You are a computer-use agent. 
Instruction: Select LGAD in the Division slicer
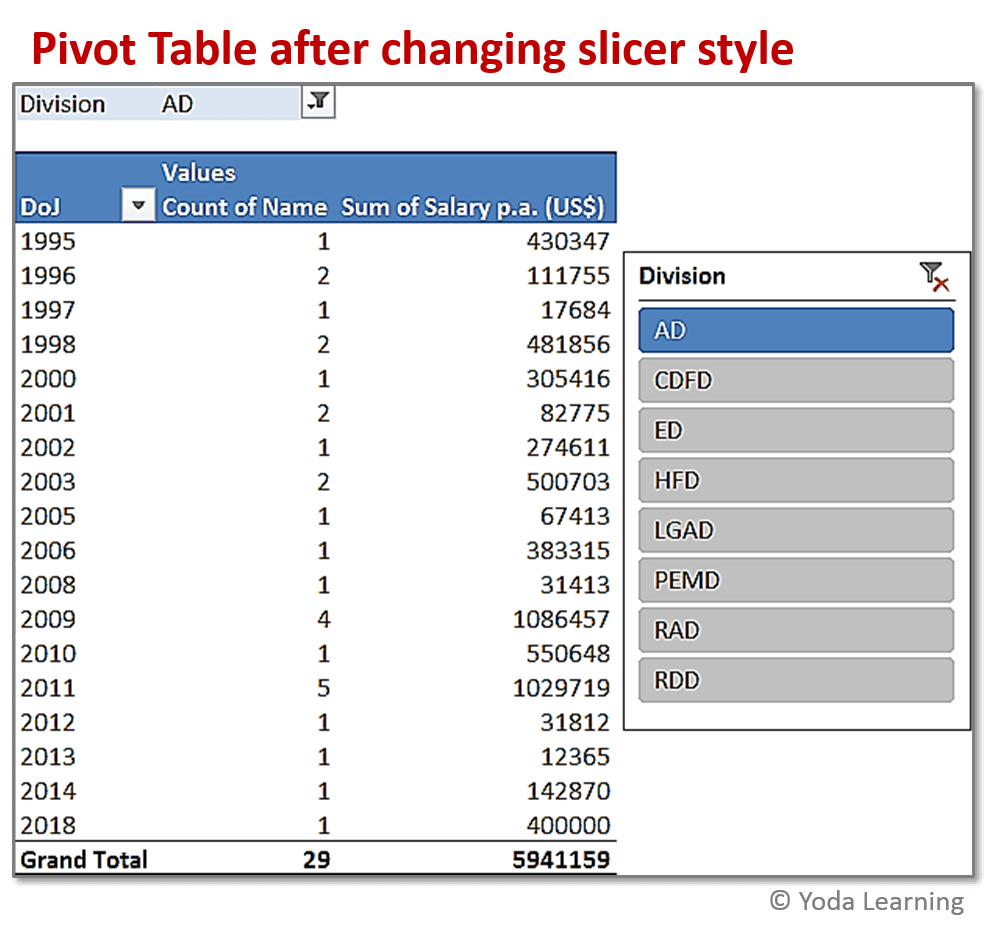click(x=796, y=530)
